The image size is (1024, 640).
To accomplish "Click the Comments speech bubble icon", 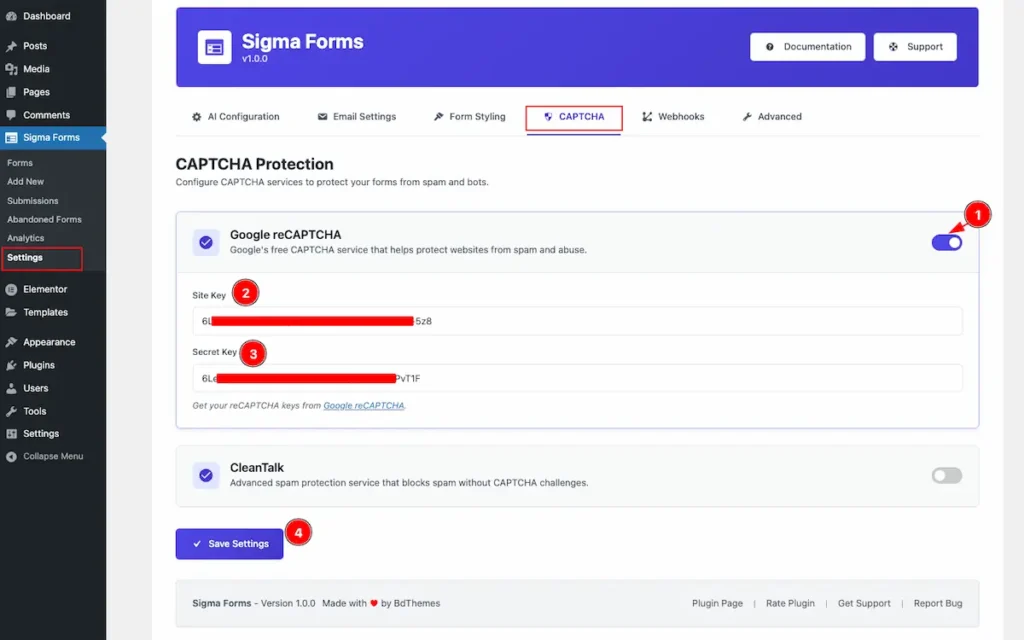I will pyautogui.click(x=11, y=115).
